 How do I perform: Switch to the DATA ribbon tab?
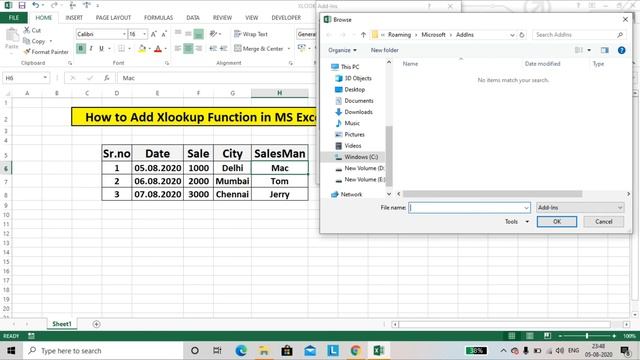tap(193, 18)
